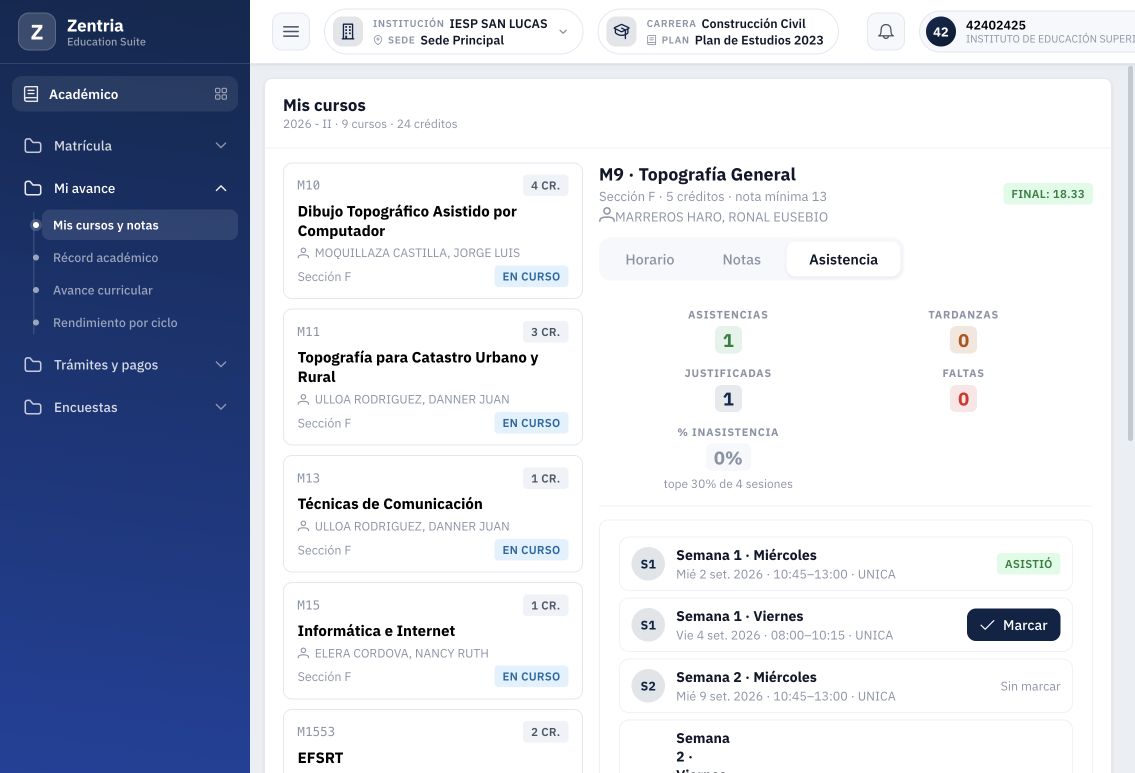
Task: Click the Matrícula folder icon
Action: click(33, 145)
